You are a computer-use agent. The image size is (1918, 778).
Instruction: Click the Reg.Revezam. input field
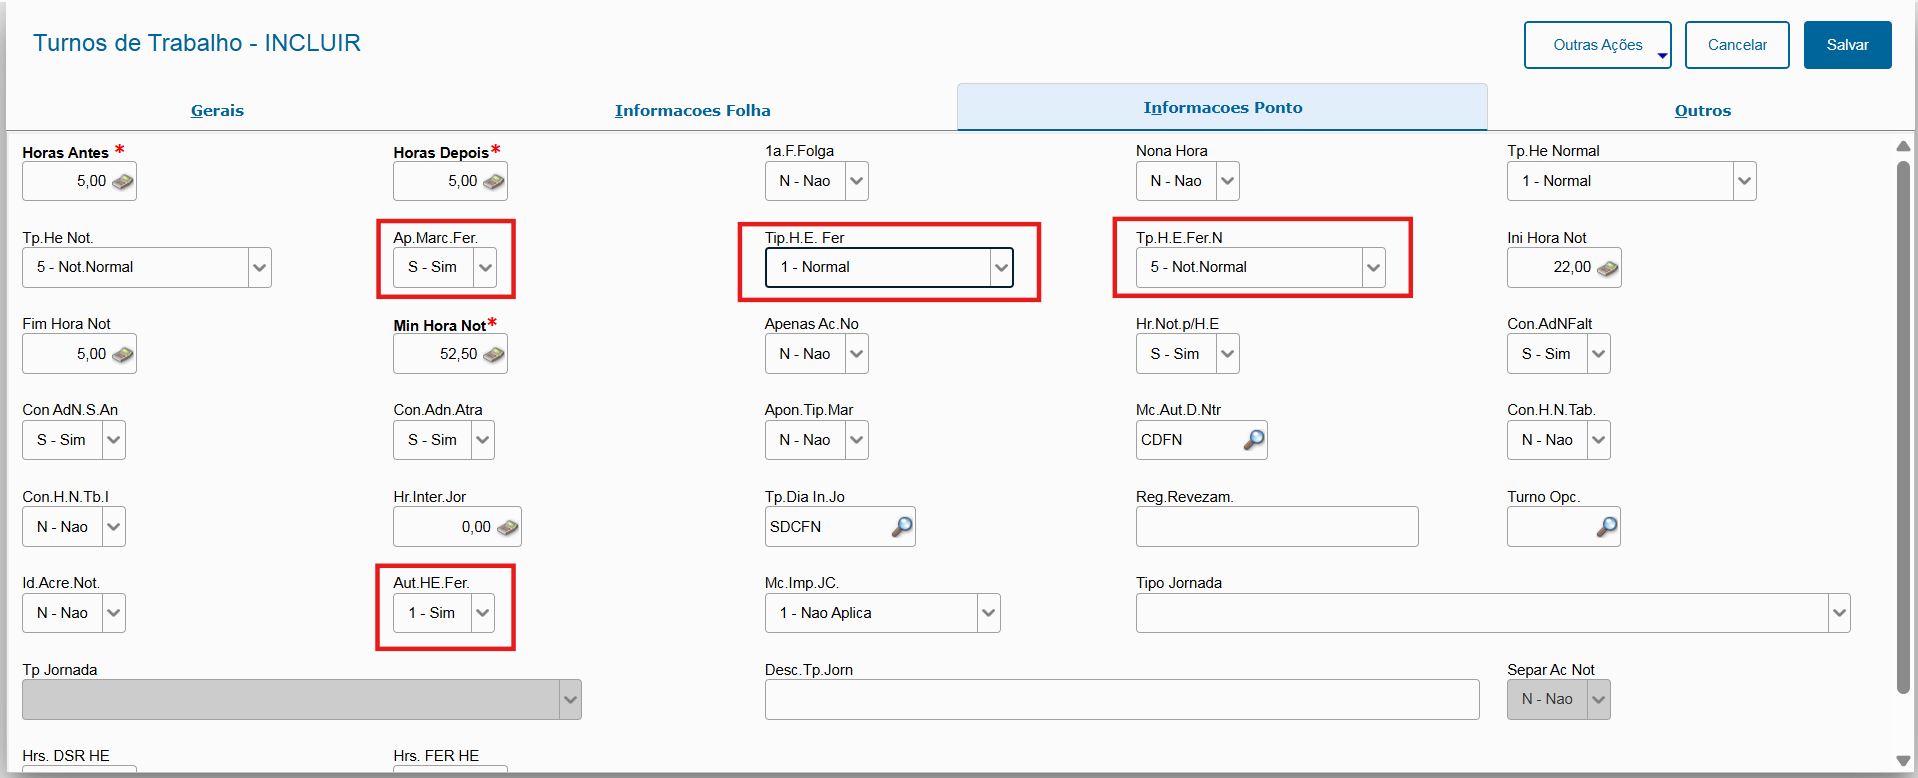click(1277, 527)
